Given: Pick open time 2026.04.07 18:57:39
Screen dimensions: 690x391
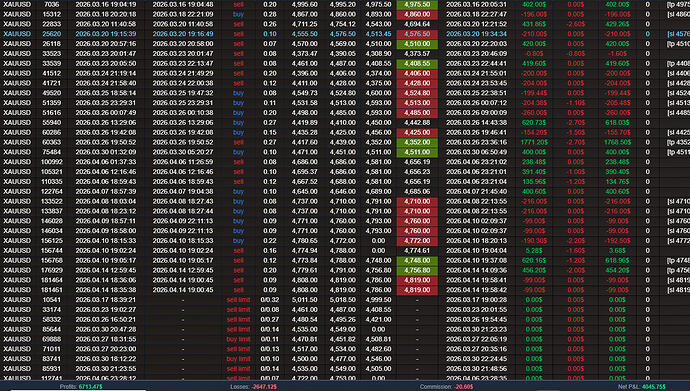Looking at the screenshot, I should [x=106, y=191].
